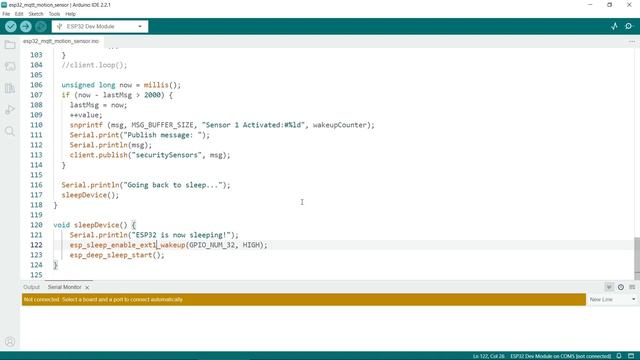
Task: Start the Debug button in toolbar
Action: click(x=40, y=27)
